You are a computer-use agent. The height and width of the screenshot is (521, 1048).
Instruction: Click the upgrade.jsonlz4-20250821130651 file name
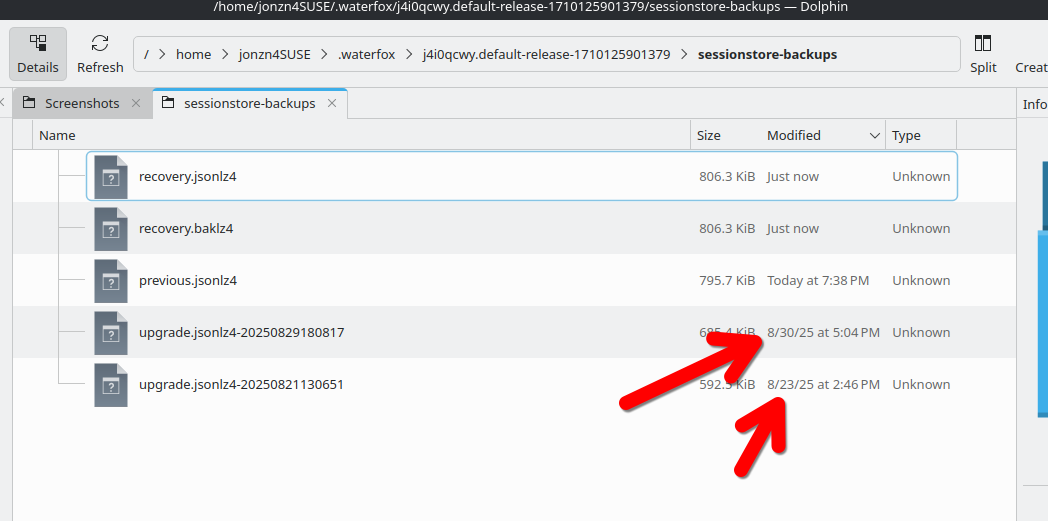click(241, 385)
